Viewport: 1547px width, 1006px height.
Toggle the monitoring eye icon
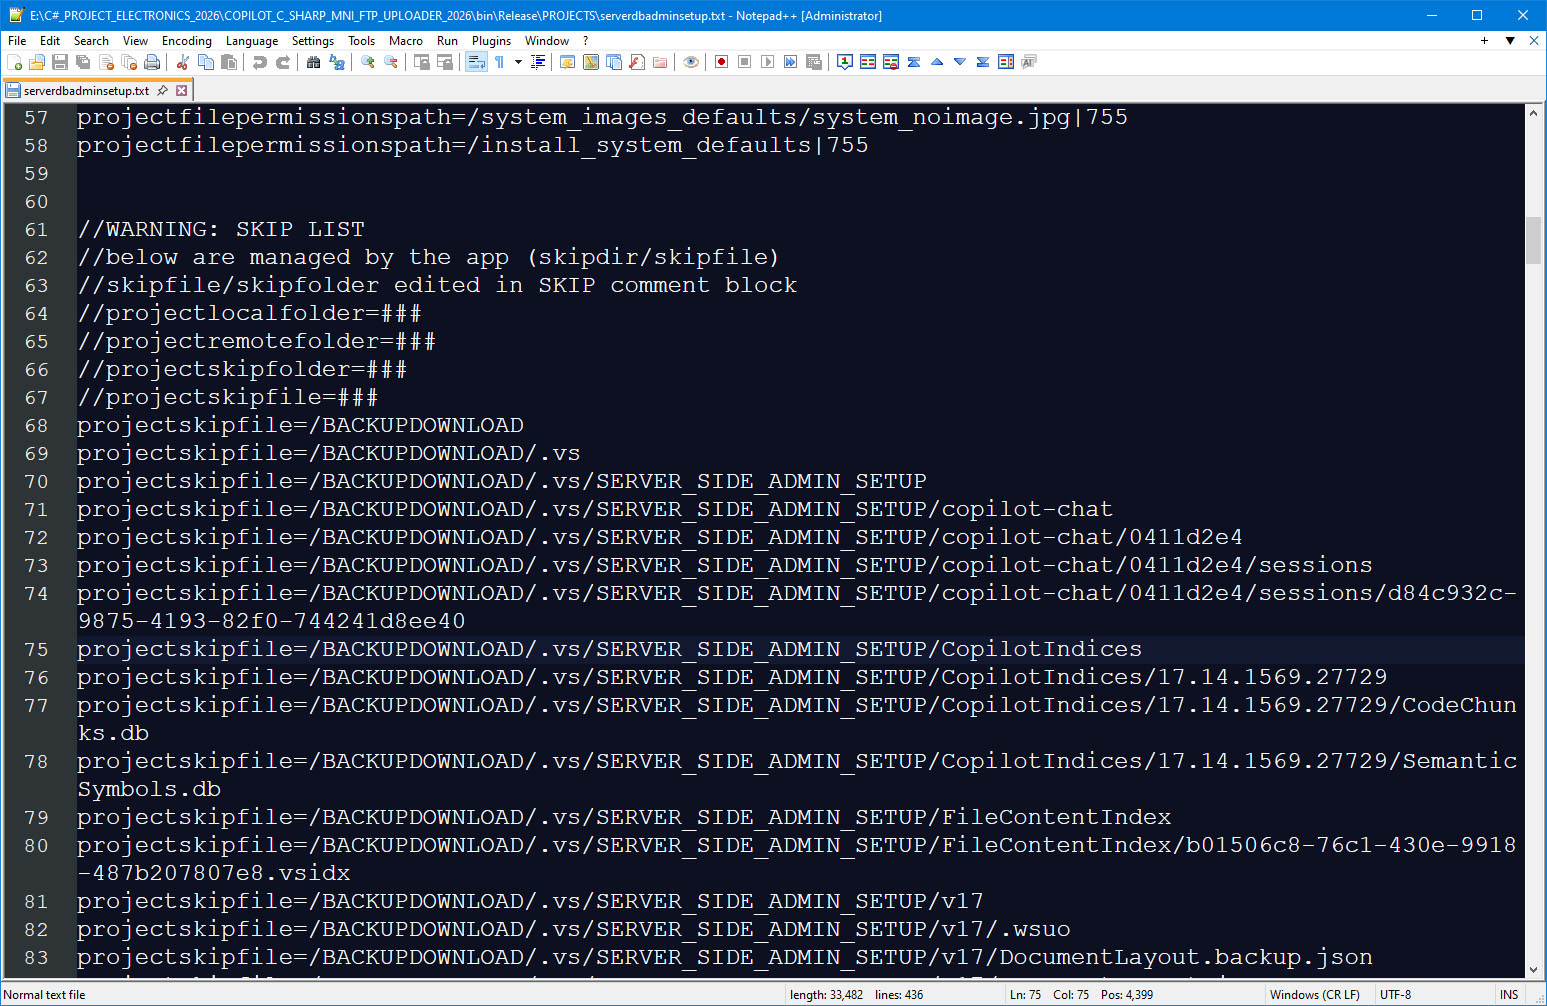(x=691, y=62)
